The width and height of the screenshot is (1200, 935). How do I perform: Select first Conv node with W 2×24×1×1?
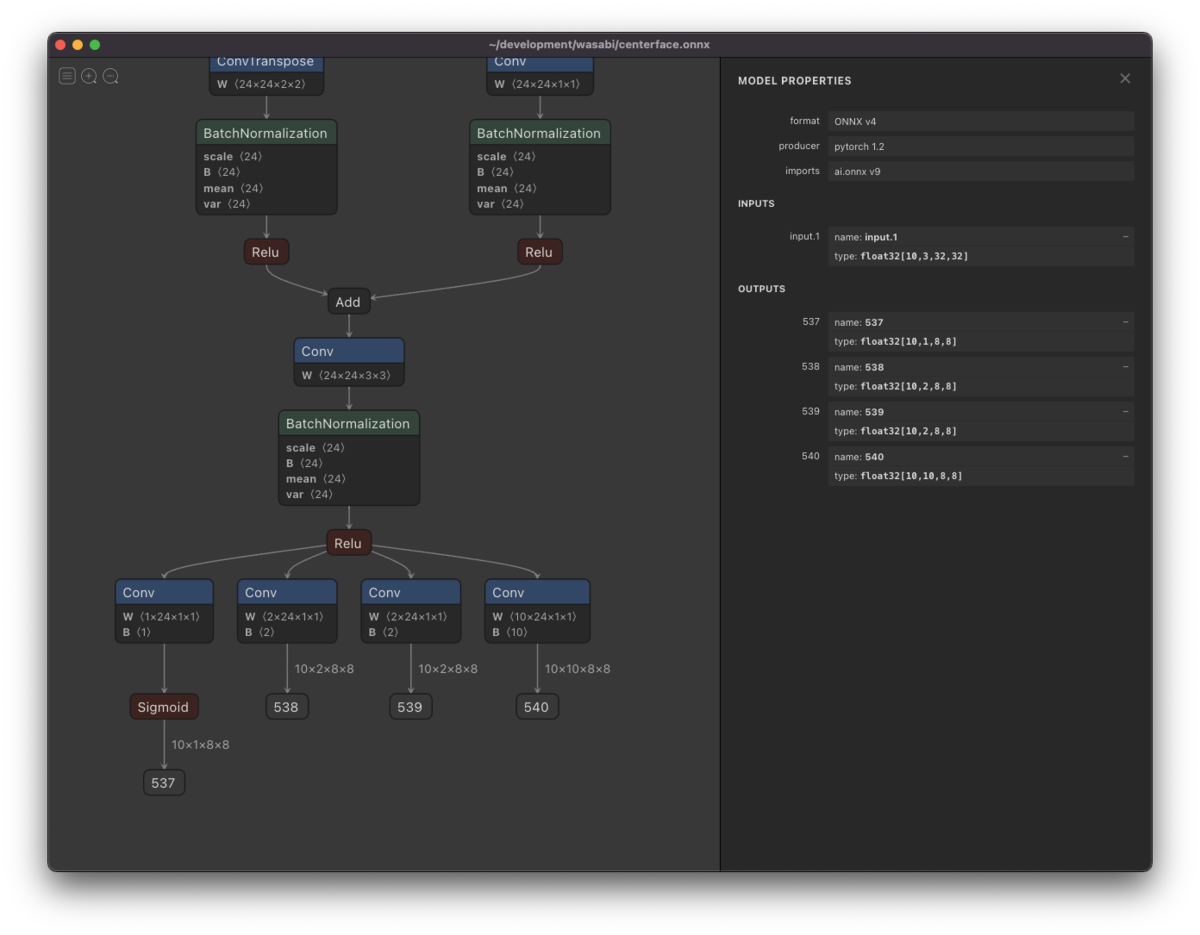point(287,592)
